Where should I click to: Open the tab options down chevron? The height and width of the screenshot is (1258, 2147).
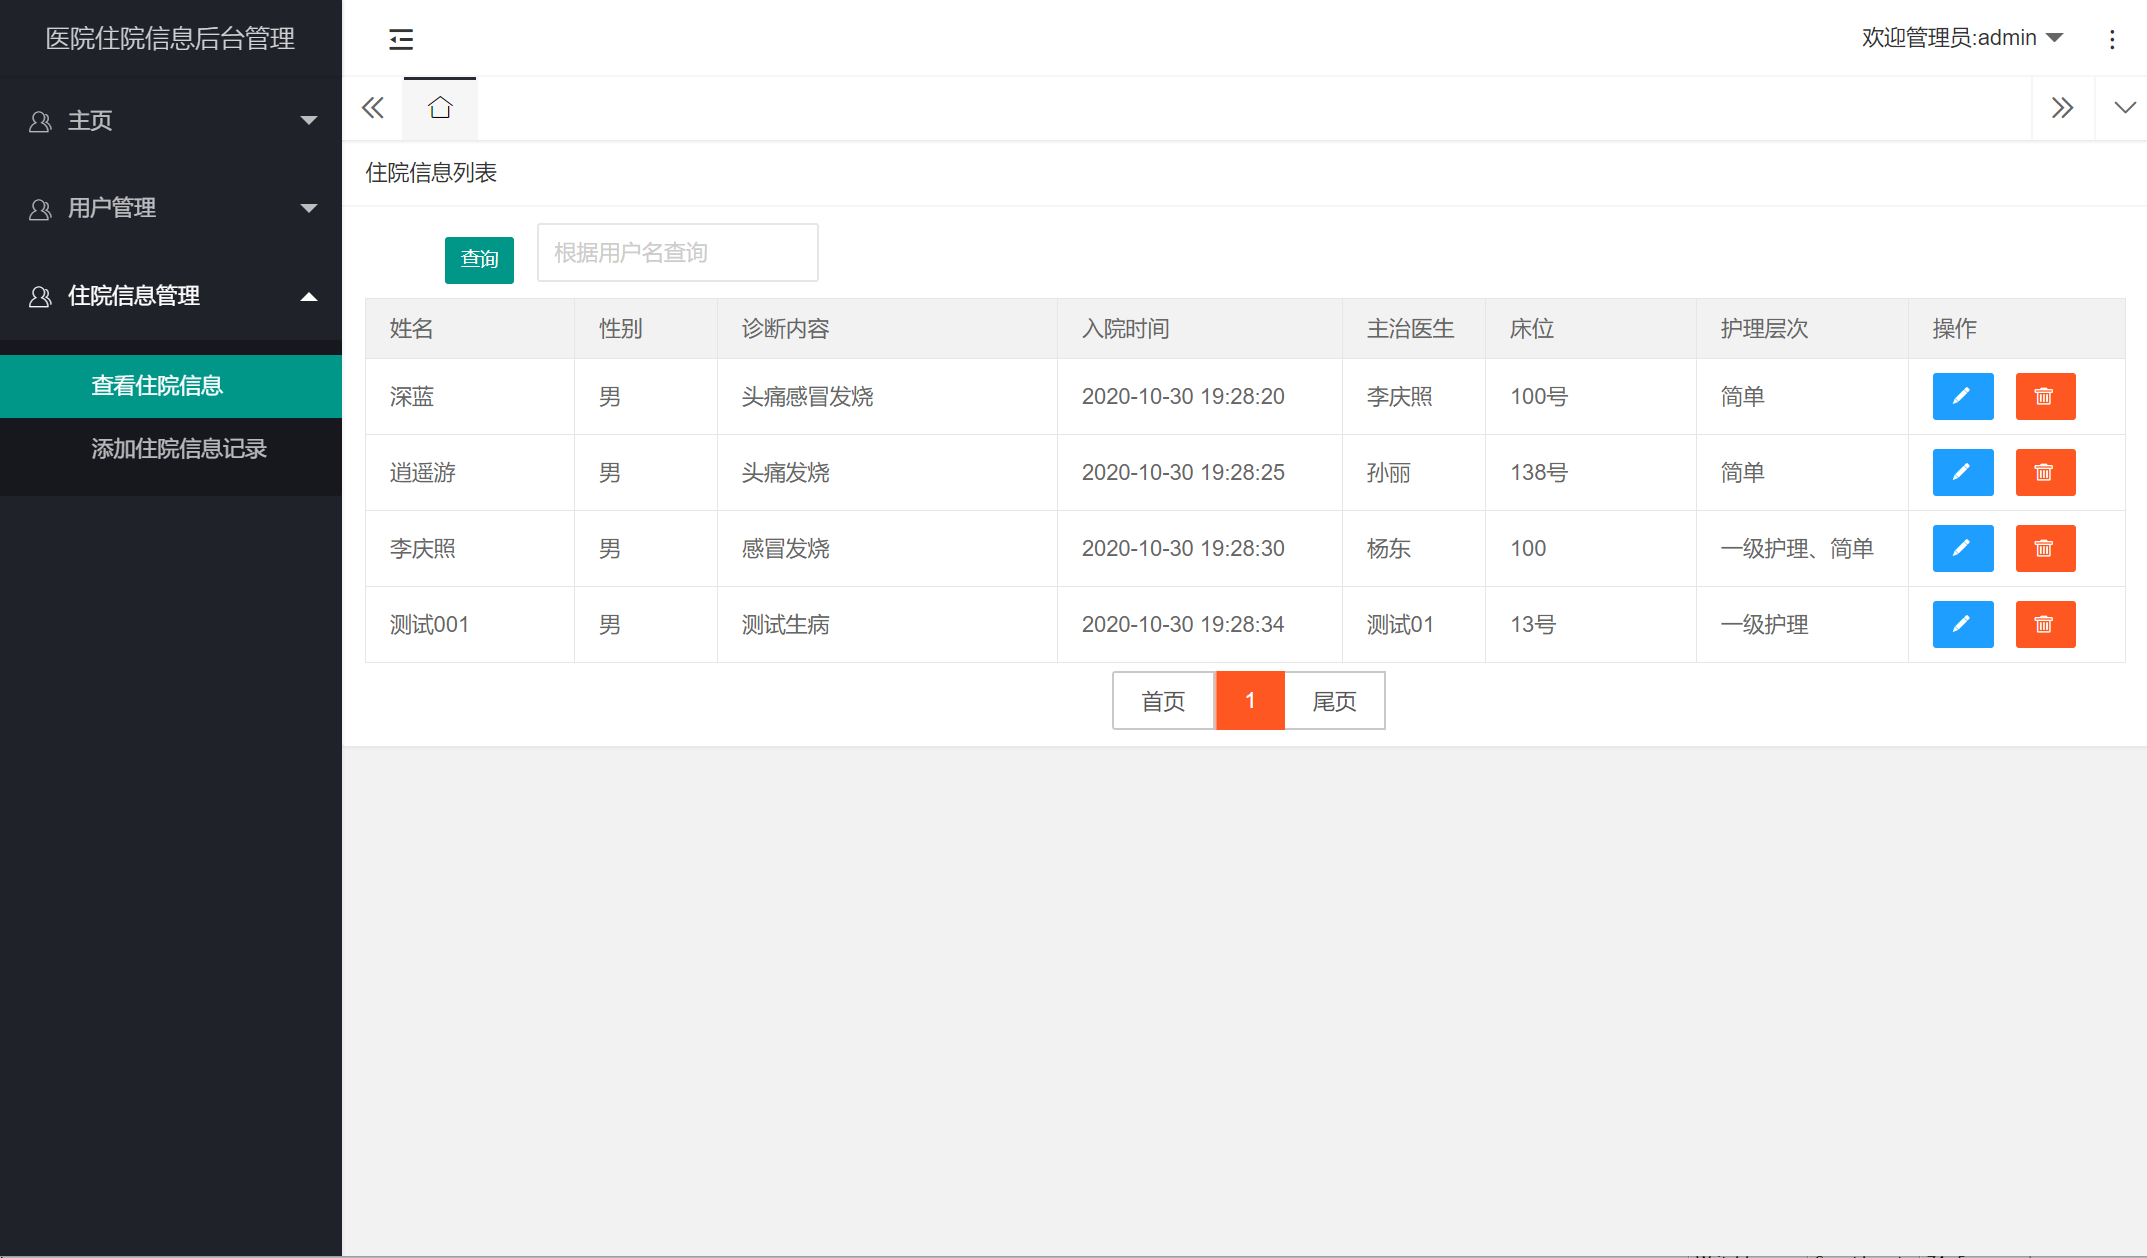[x=2125, y=108]
